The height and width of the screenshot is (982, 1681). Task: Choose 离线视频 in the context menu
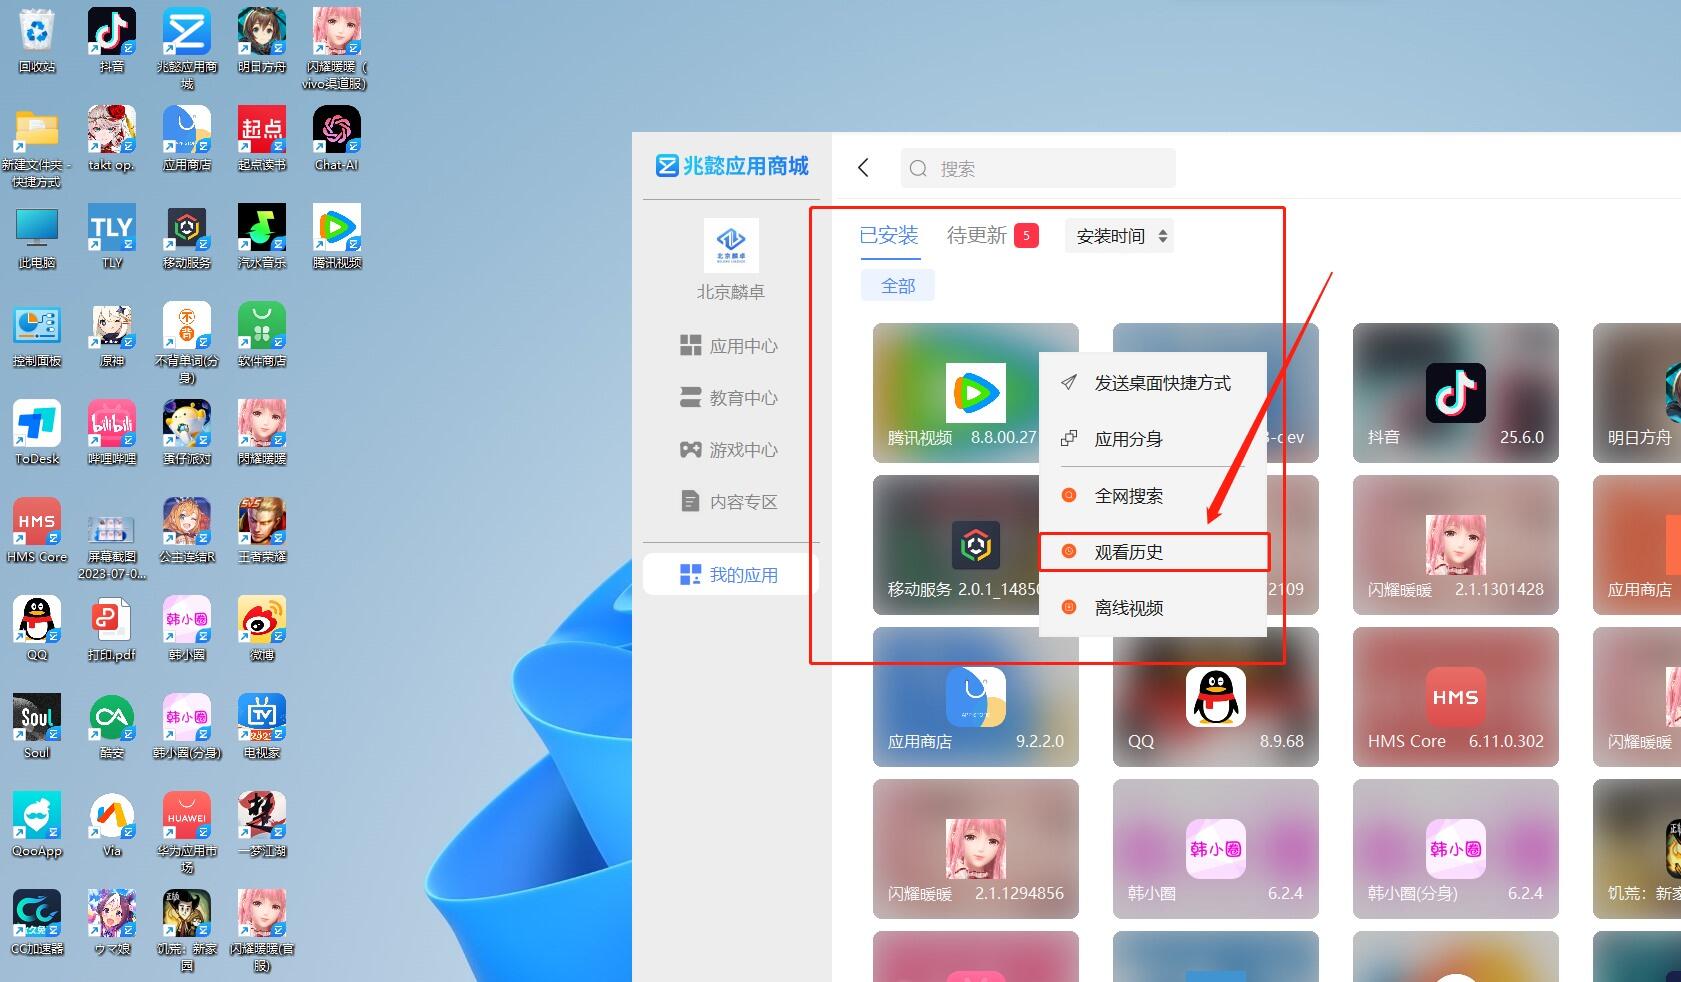point(1128,608)
